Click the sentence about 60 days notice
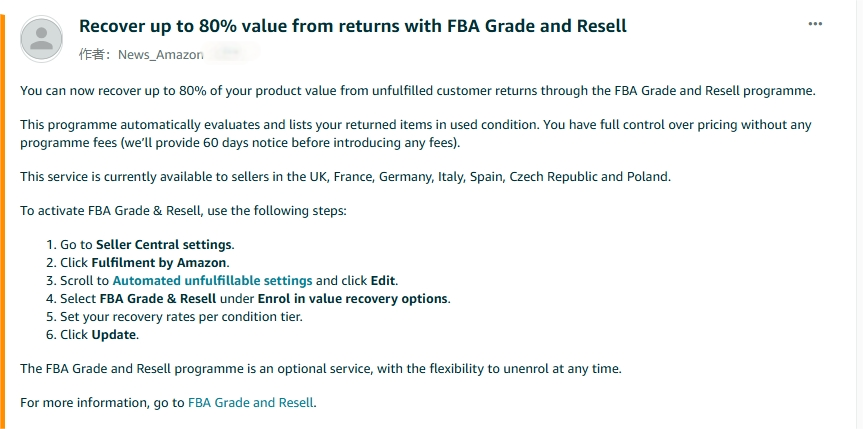Image resolution: width=863 pixels, height=429 pixels. (239, 143)
